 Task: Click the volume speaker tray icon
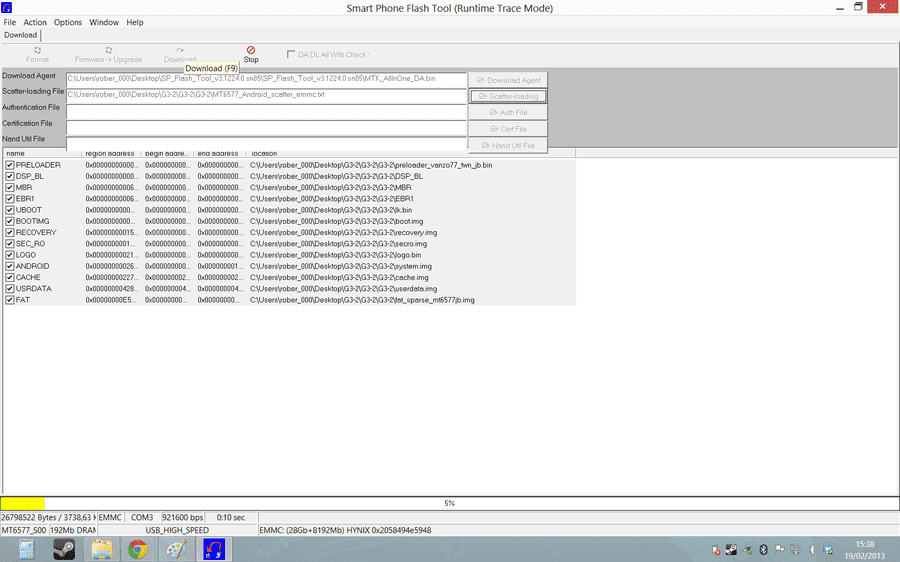click(812, 550)
